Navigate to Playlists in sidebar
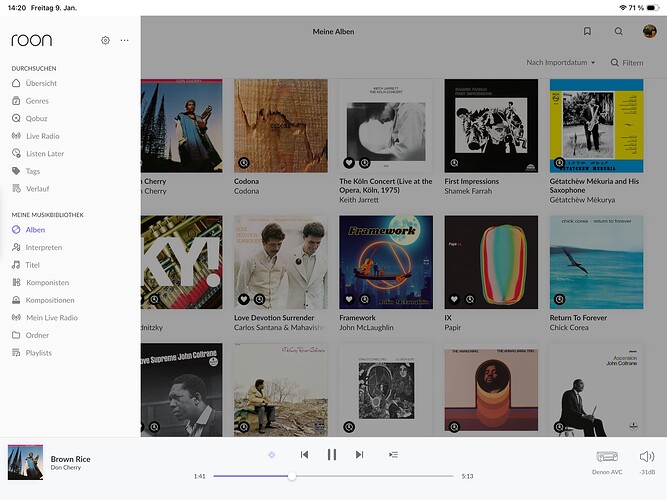Screen dimensions: 667x500 point(39,353)
